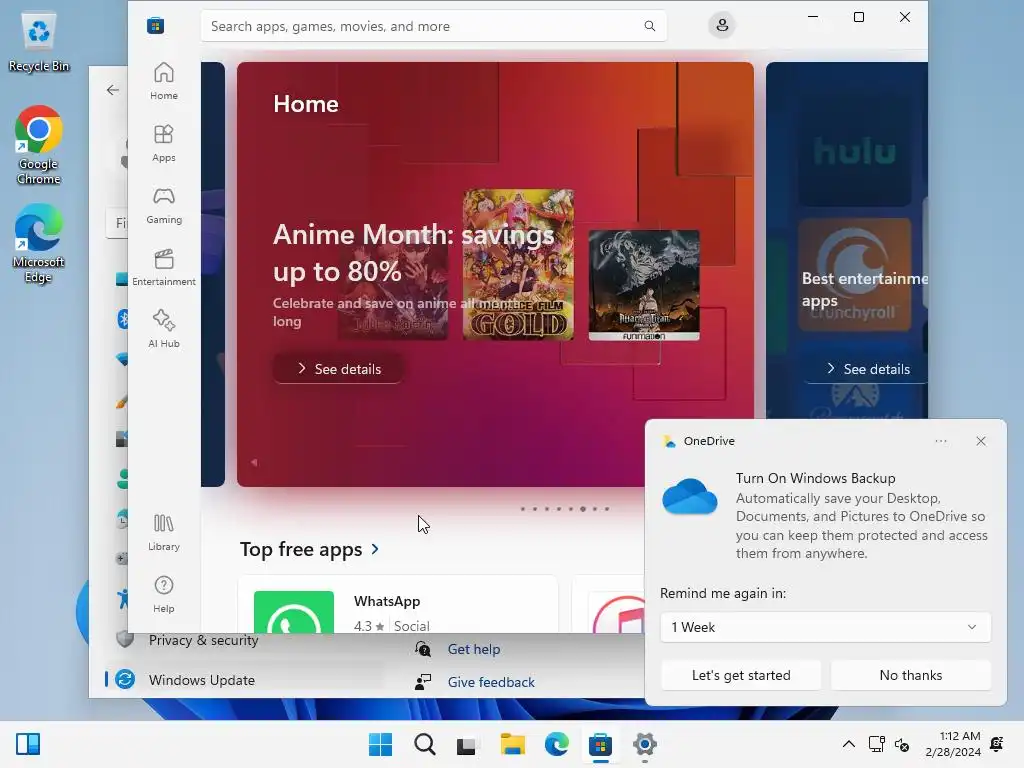Viewport: 1024px width, 768px height.
Task: Click the muted volume tray icon
Action: click(902, 744)
